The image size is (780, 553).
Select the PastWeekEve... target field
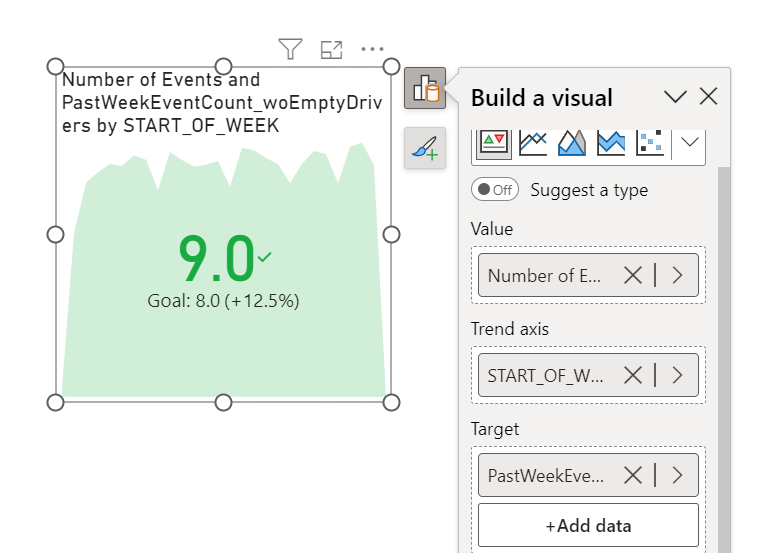pos(588,475)
